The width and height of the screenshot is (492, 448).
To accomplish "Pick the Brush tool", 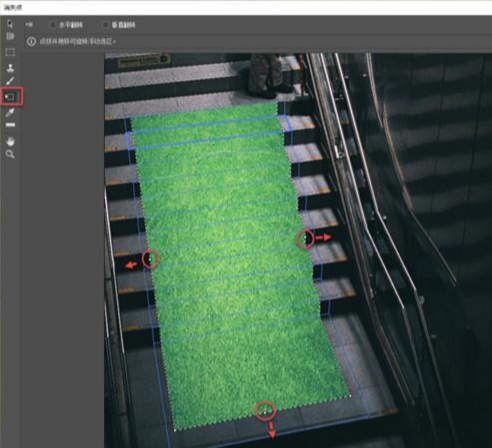I will (10, 81).
